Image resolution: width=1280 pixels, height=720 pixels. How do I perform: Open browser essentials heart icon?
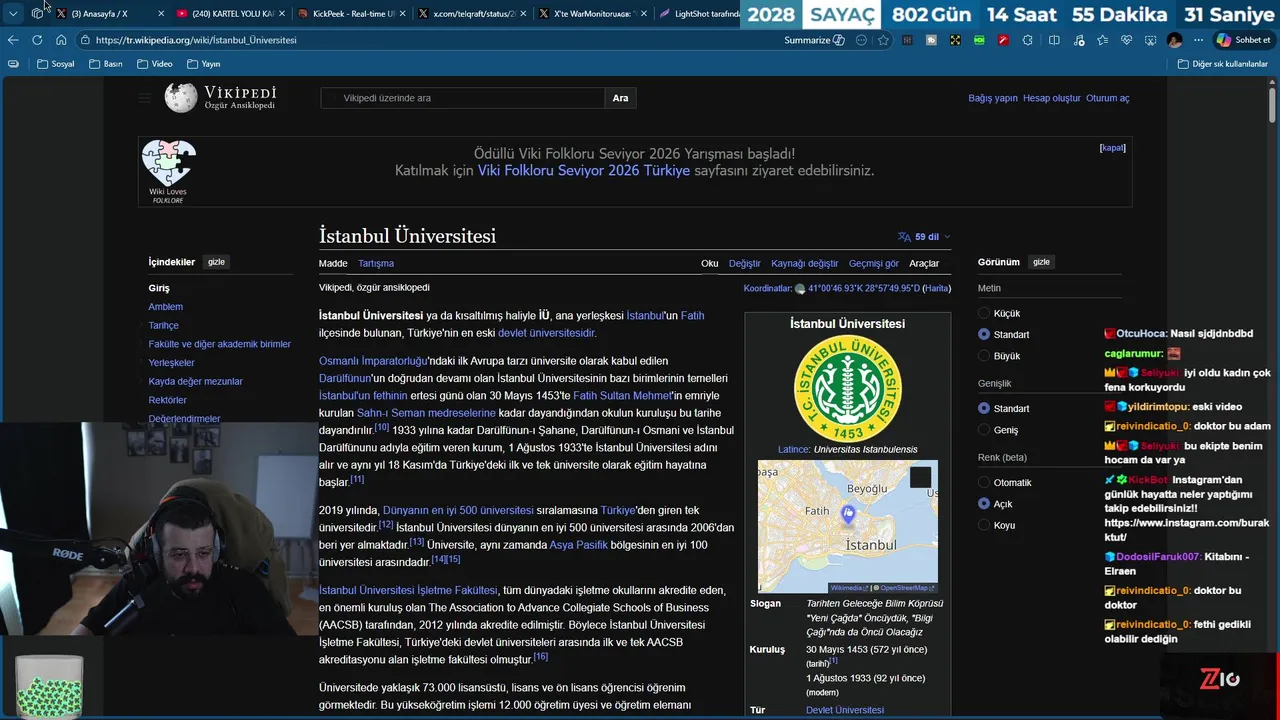tap(1126, 40)
